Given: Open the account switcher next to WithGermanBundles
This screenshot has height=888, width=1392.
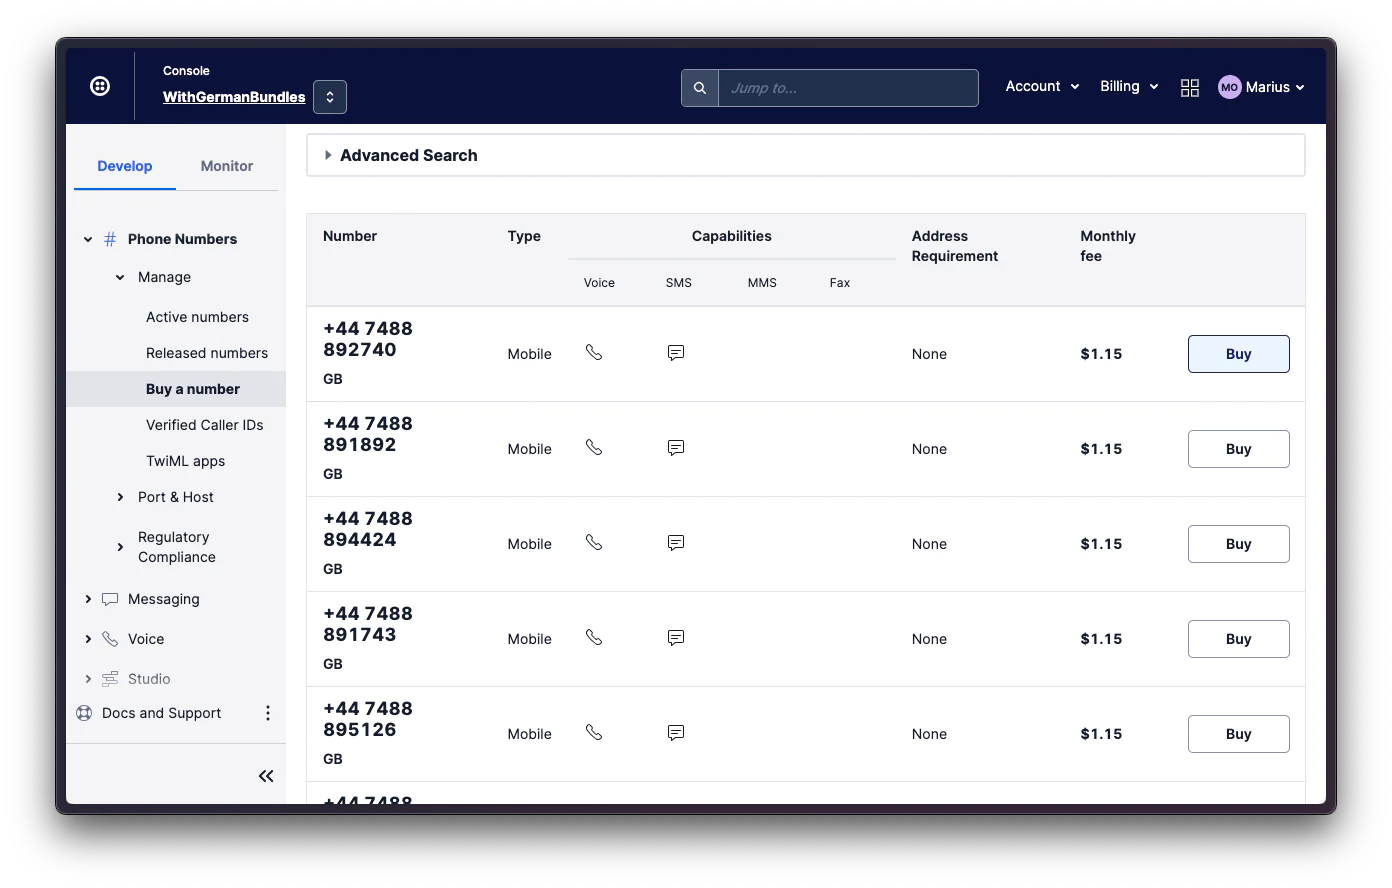Looking at the screenshot, I should [330, 97].
